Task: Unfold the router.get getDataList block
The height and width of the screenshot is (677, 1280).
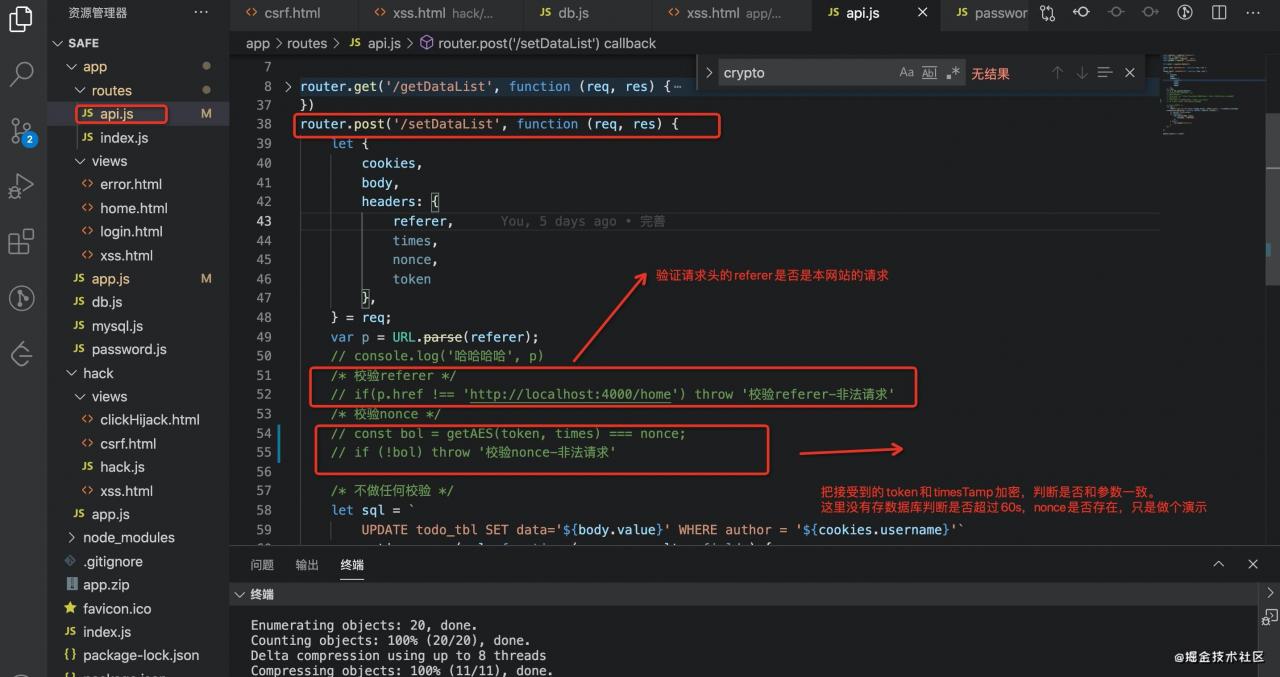Action: point(289,87)
